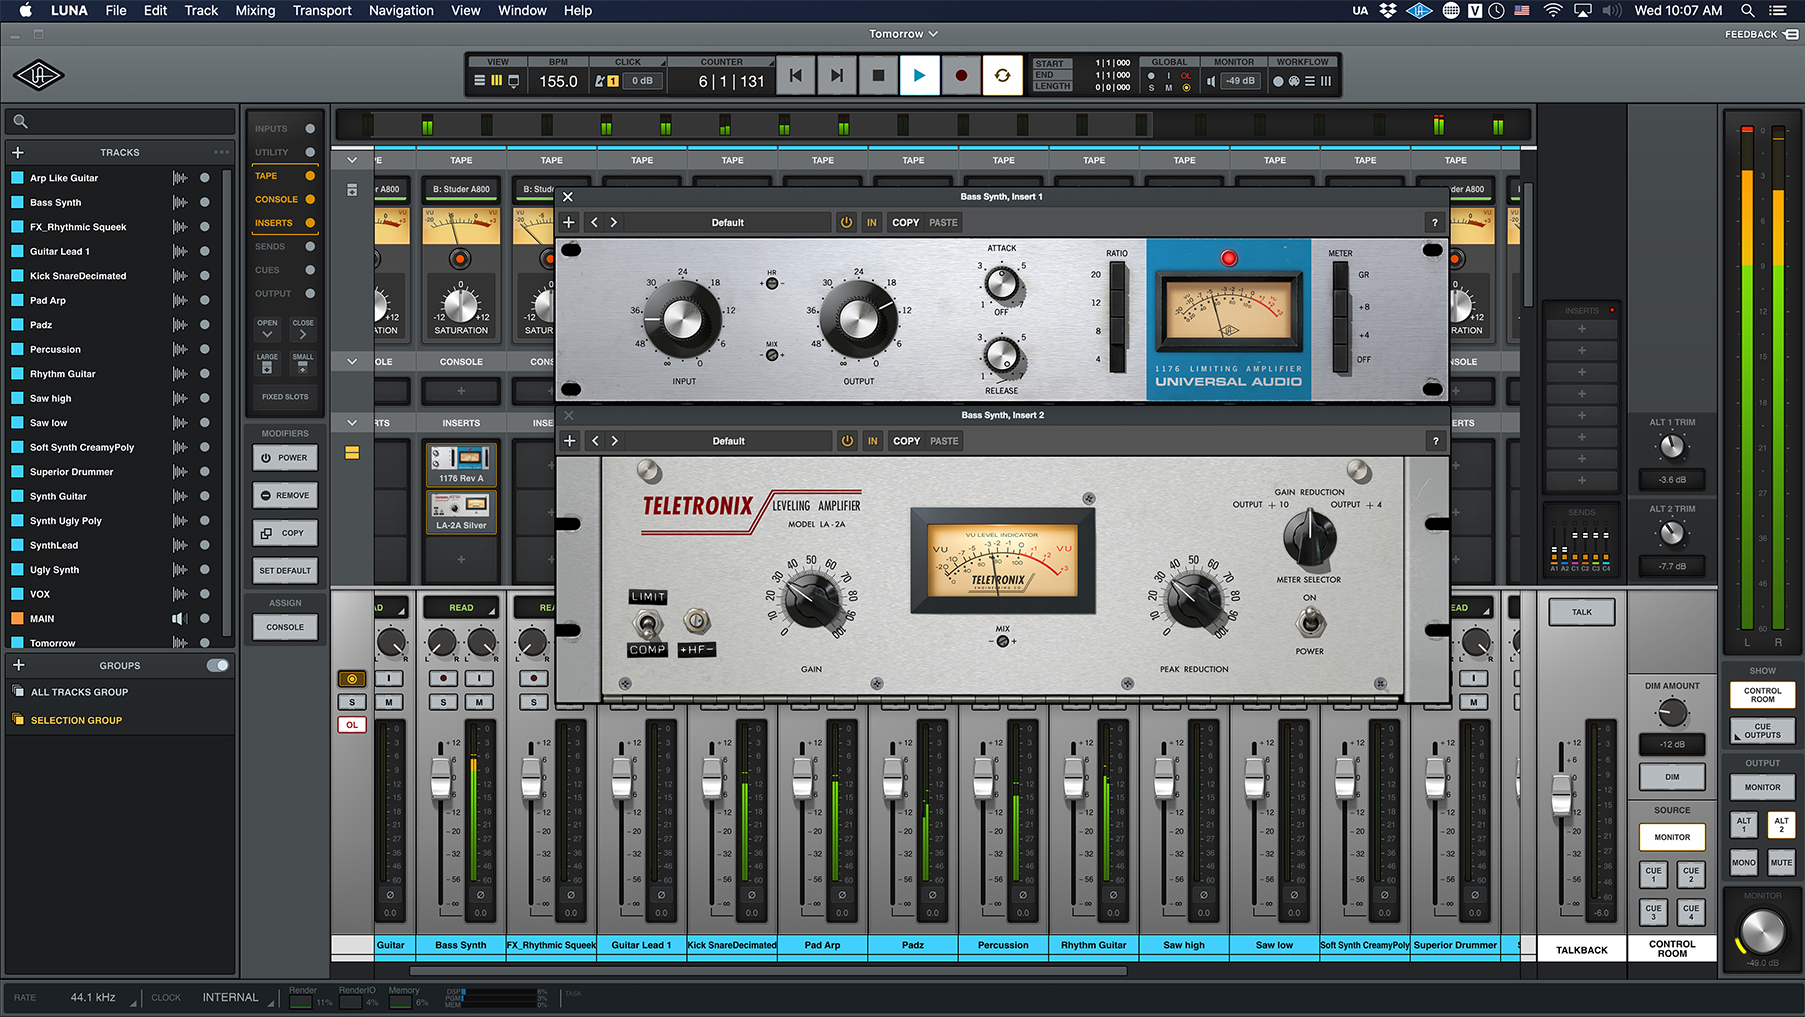Open the Mixing menu
The width and height of the screenshot is (1805, 1017).
(x=255, y=11)
